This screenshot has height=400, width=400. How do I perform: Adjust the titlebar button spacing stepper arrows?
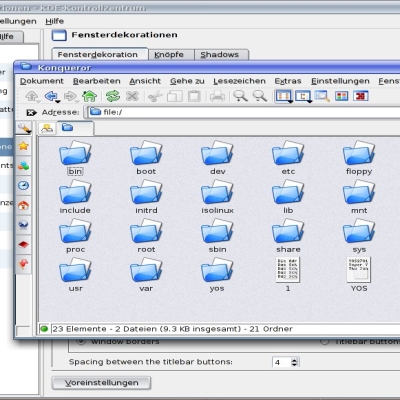294,362
